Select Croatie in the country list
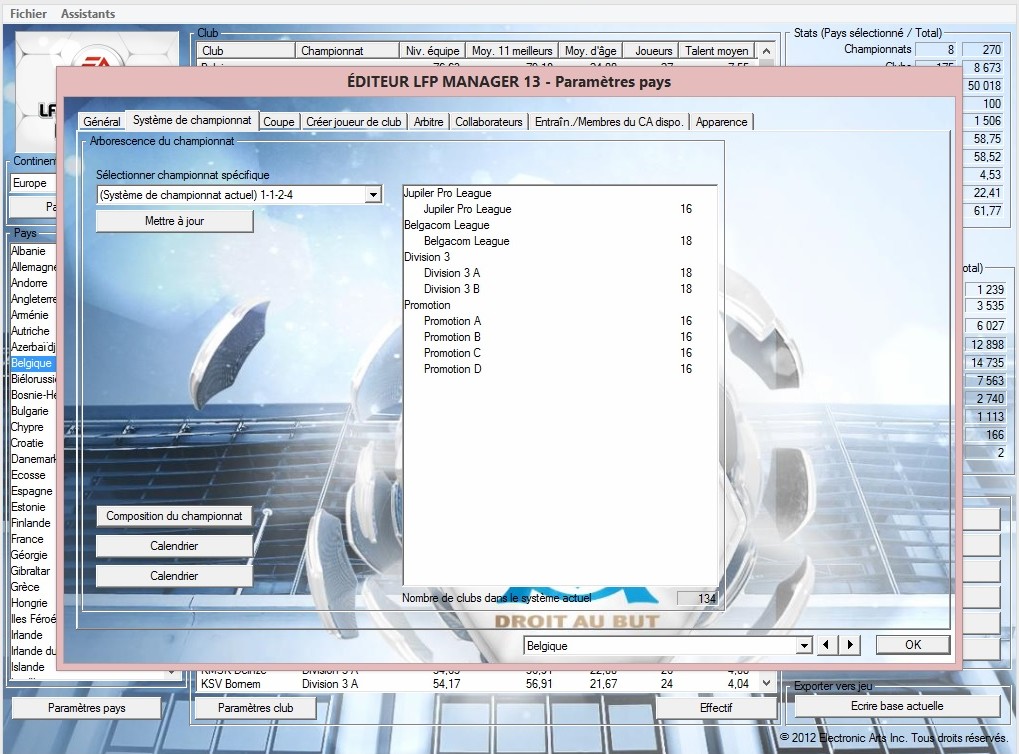 click(x=27, y=443)
